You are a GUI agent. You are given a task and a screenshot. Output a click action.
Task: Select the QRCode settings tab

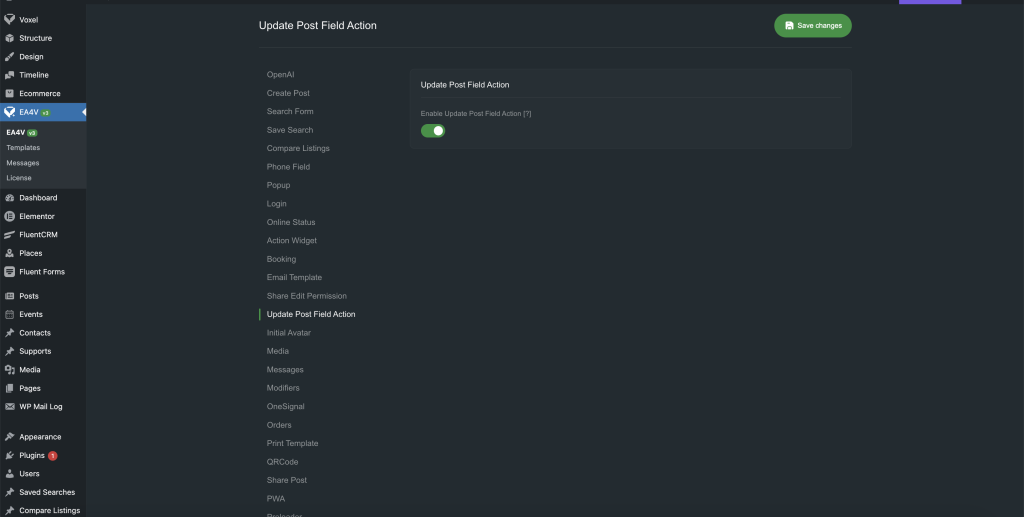(282, 462)
